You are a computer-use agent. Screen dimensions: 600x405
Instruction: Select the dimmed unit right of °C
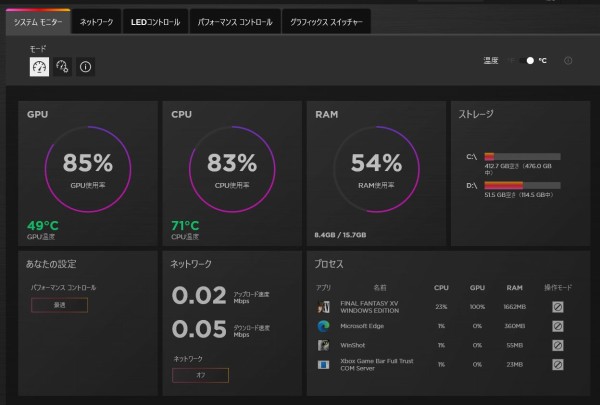coord(567,60)
